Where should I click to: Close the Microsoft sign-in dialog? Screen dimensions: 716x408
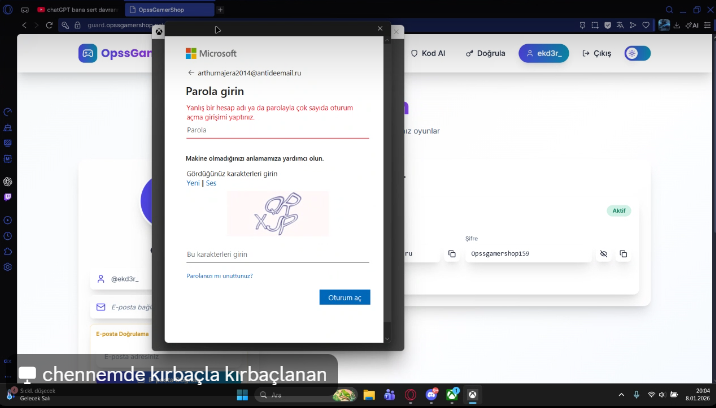point(380,28)
